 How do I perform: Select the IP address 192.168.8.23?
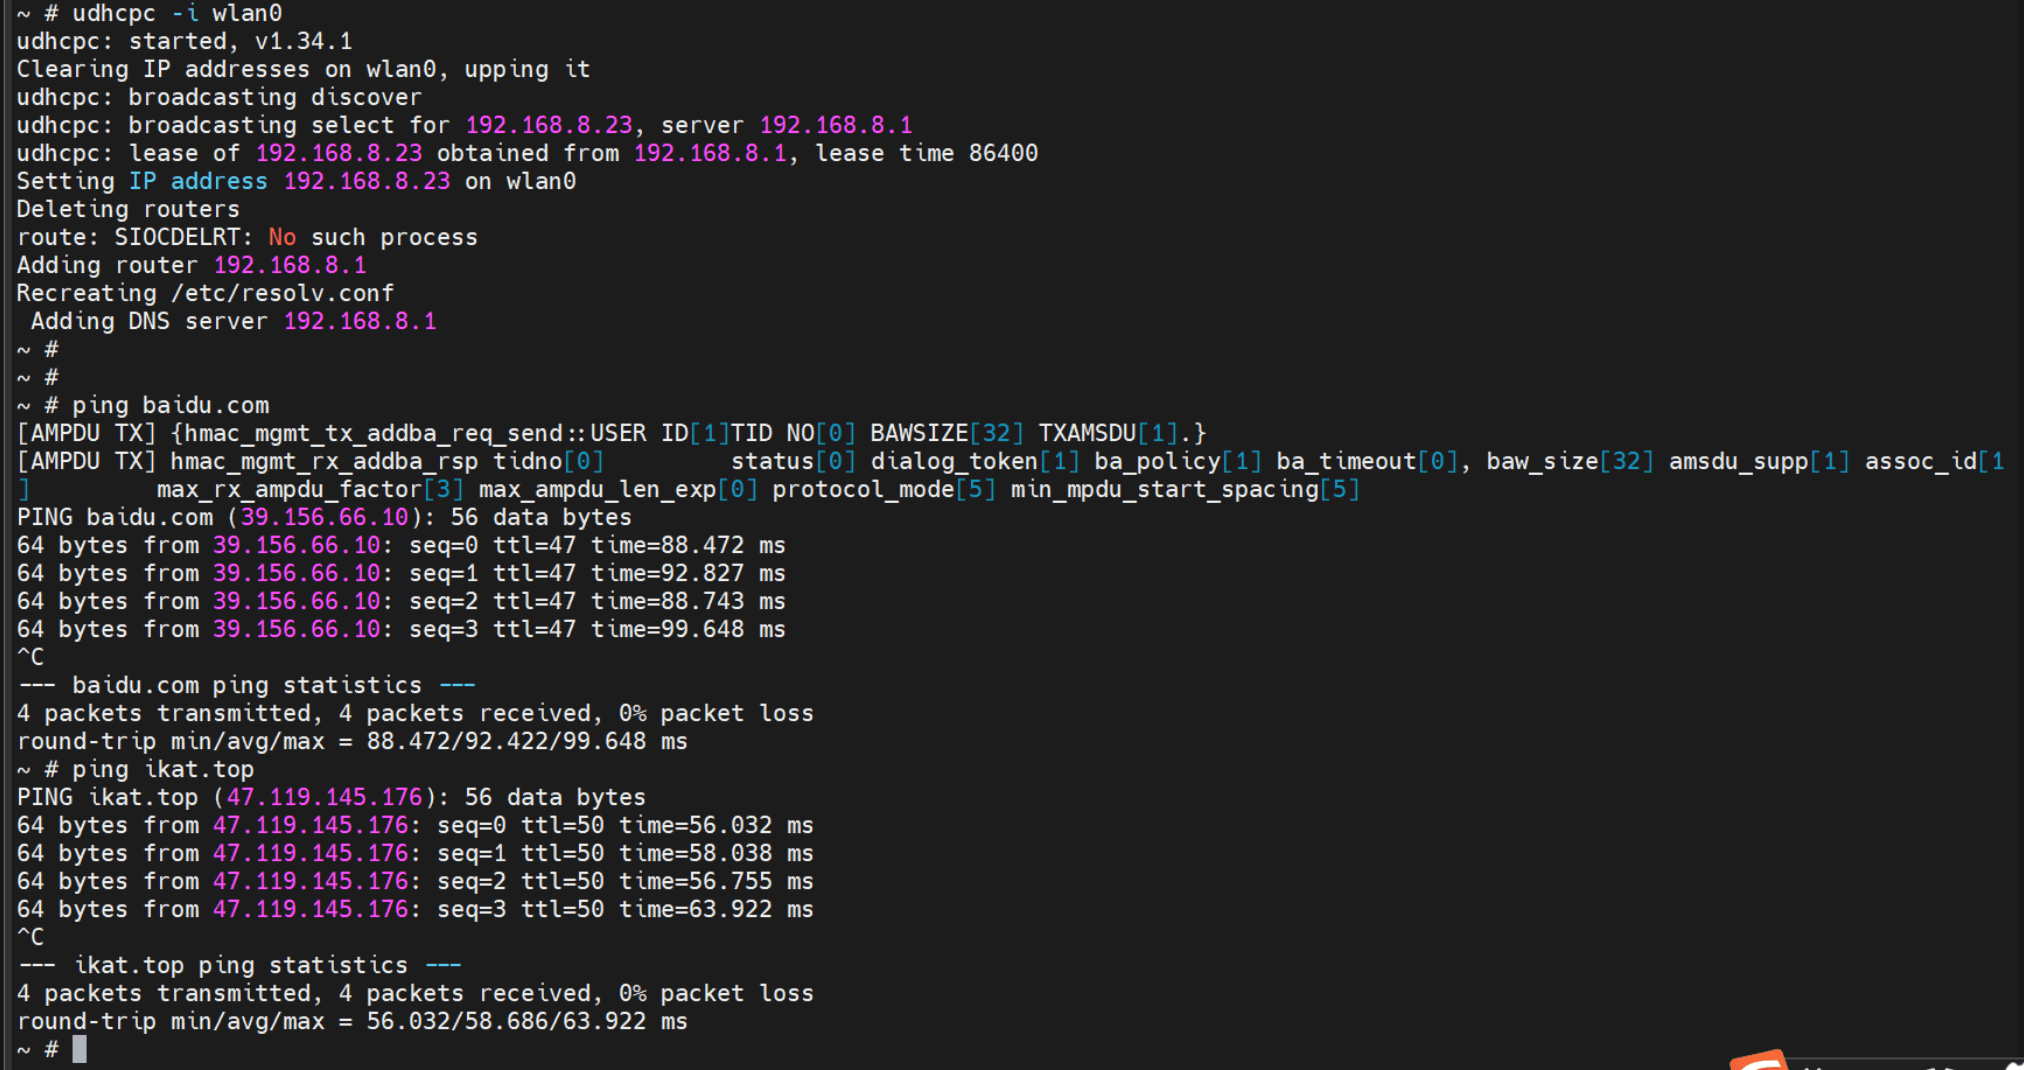[366, 181]
